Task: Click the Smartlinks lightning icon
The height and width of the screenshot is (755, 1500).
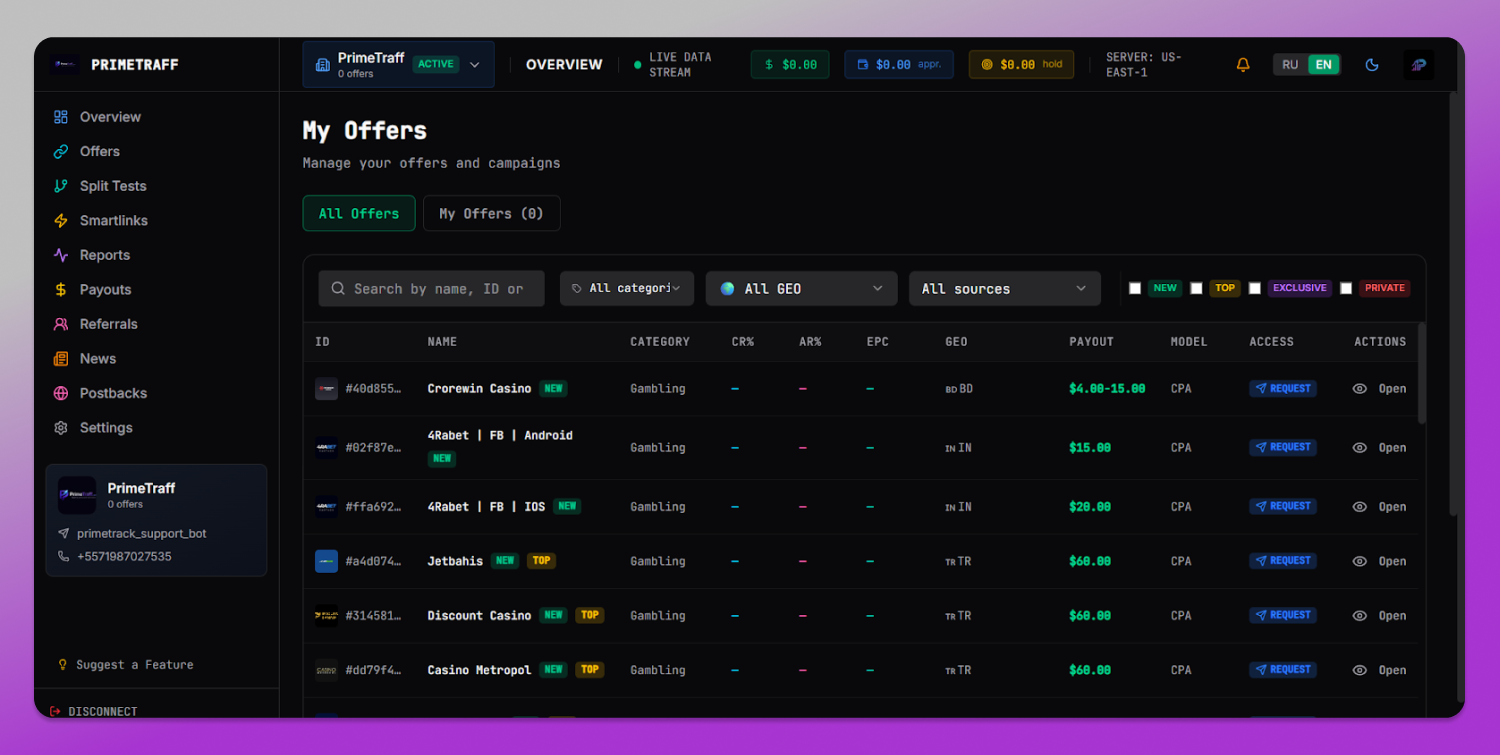Action: point(61,220)
